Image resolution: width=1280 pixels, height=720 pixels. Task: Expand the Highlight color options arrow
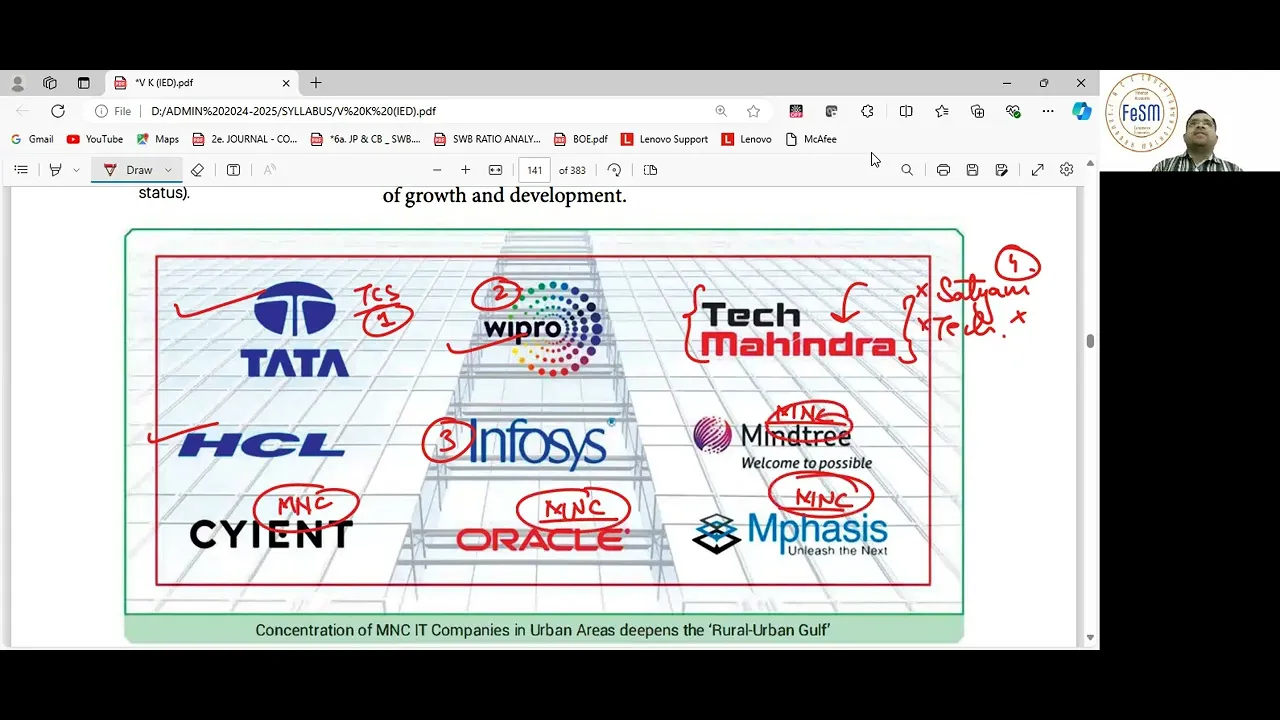[x=76, y=170]
